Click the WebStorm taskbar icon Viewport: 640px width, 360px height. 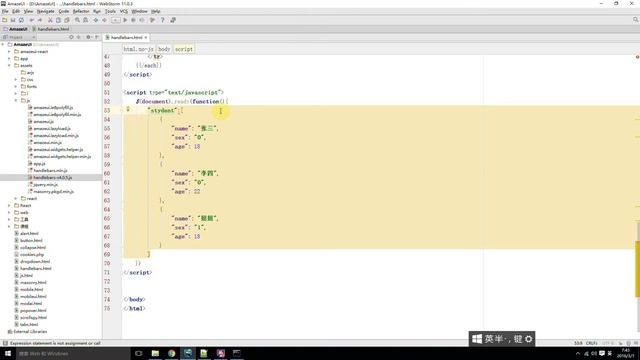tap(188, 353)
